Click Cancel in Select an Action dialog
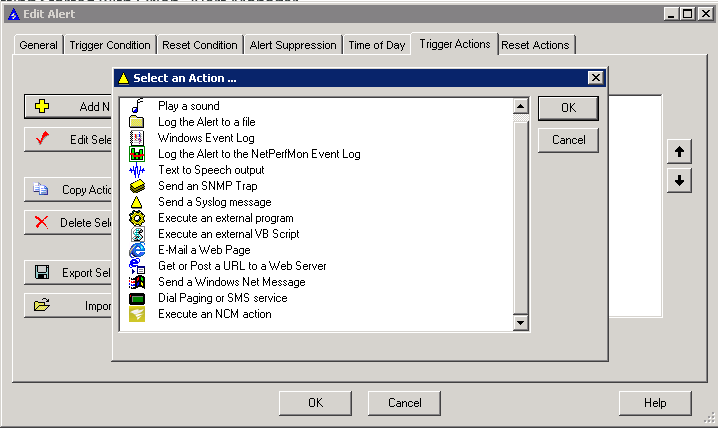Screen dimensions: 718x428 pyautogui.click(x=568, y=140)
